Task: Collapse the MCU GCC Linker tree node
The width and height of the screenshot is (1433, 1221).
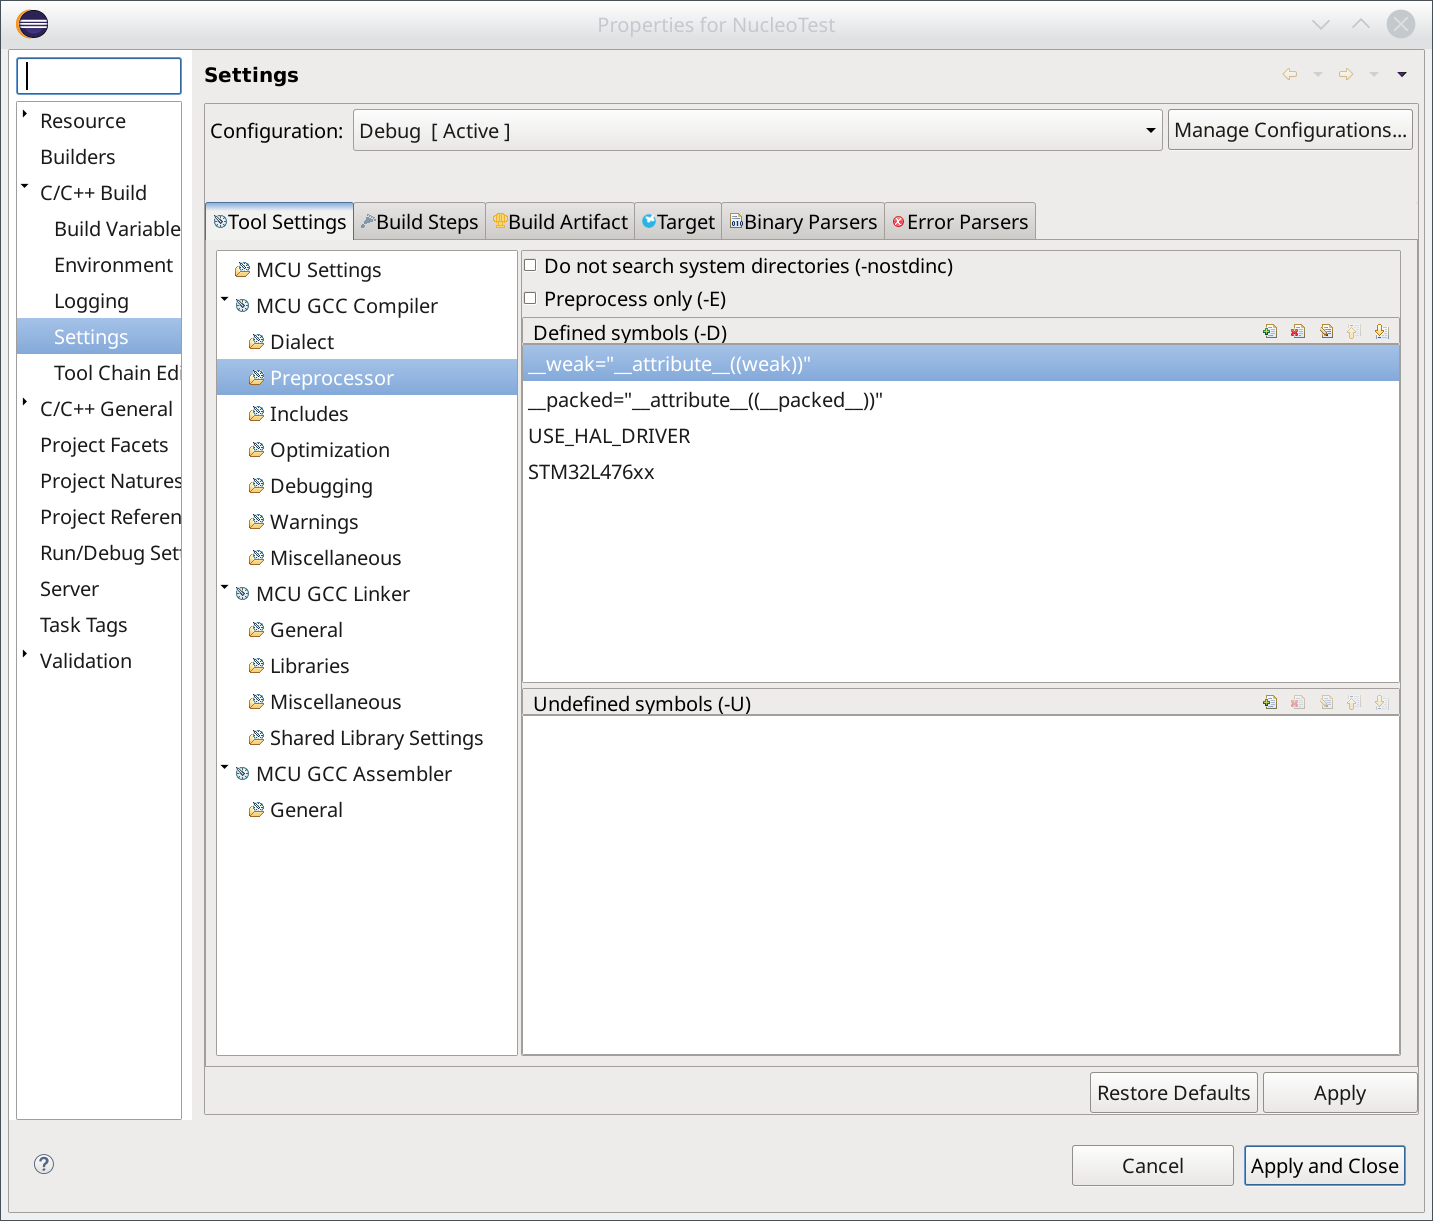Action: tap(225, 588)
